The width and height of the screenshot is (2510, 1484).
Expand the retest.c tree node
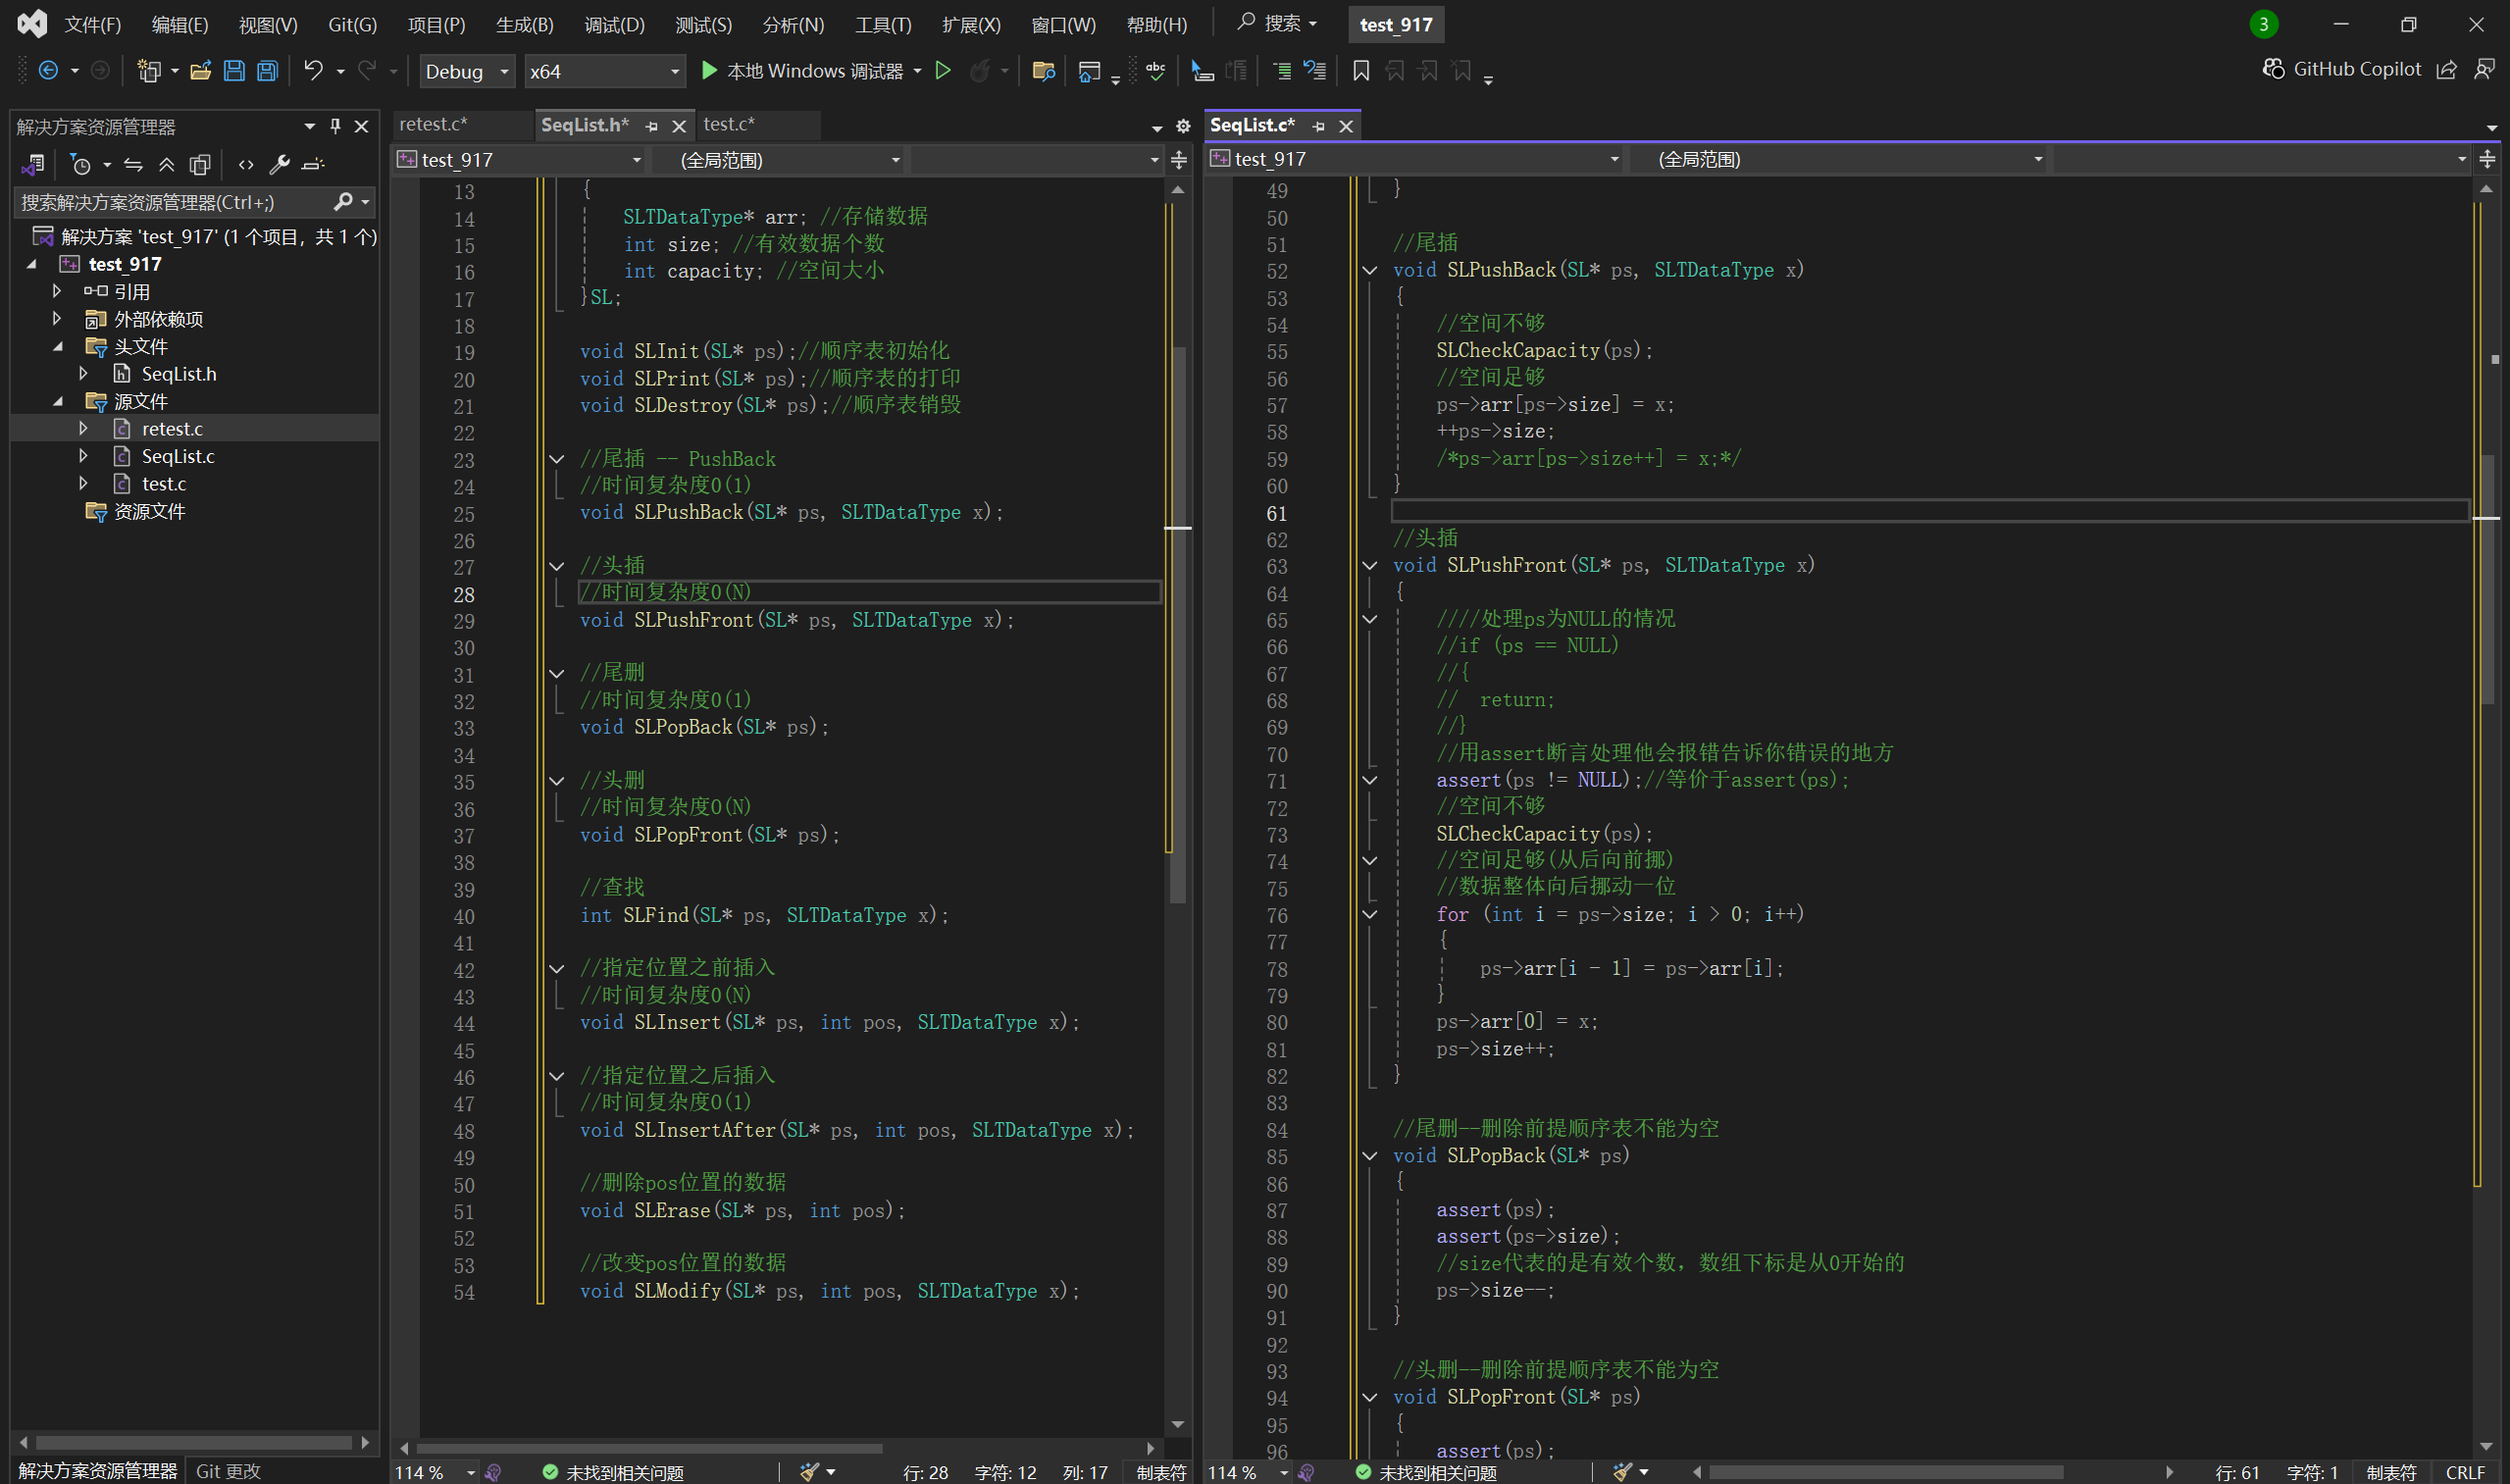84,429
